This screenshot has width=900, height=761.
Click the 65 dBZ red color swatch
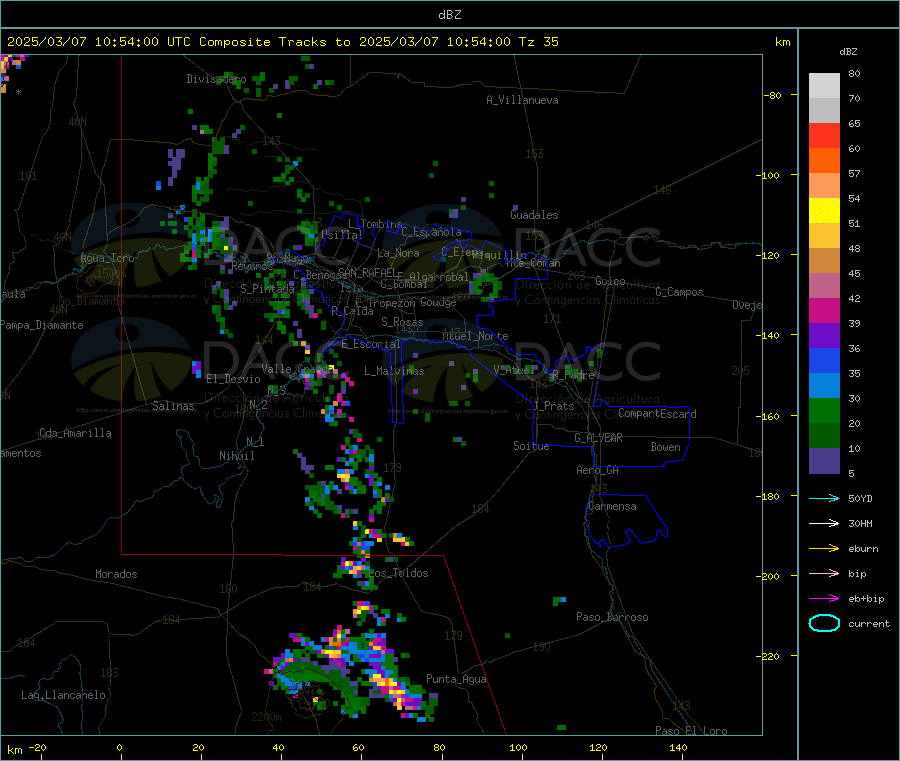tap(824, 135)
